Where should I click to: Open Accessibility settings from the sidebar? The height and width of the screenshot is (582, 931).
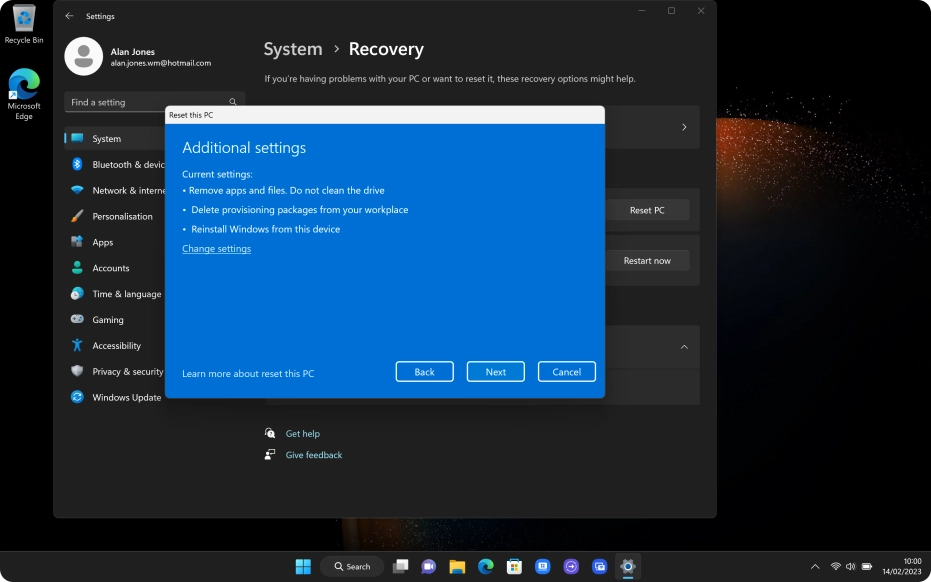pos(120,345)
